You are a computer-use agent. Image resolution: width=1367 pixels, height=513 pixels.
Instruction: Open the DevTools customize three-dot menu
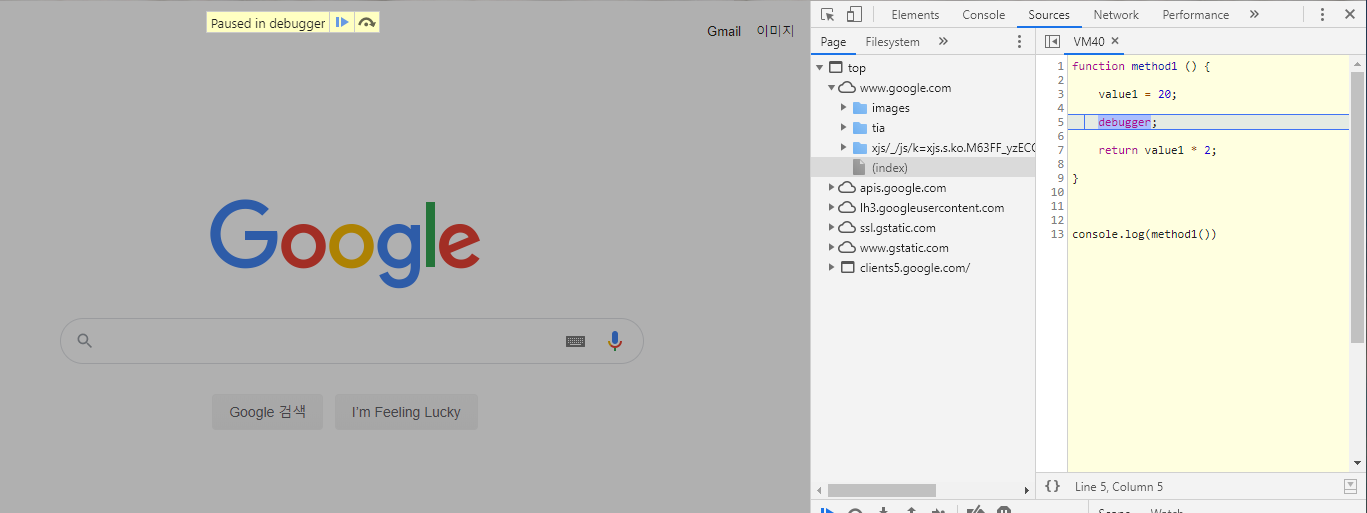[1322, 14]
